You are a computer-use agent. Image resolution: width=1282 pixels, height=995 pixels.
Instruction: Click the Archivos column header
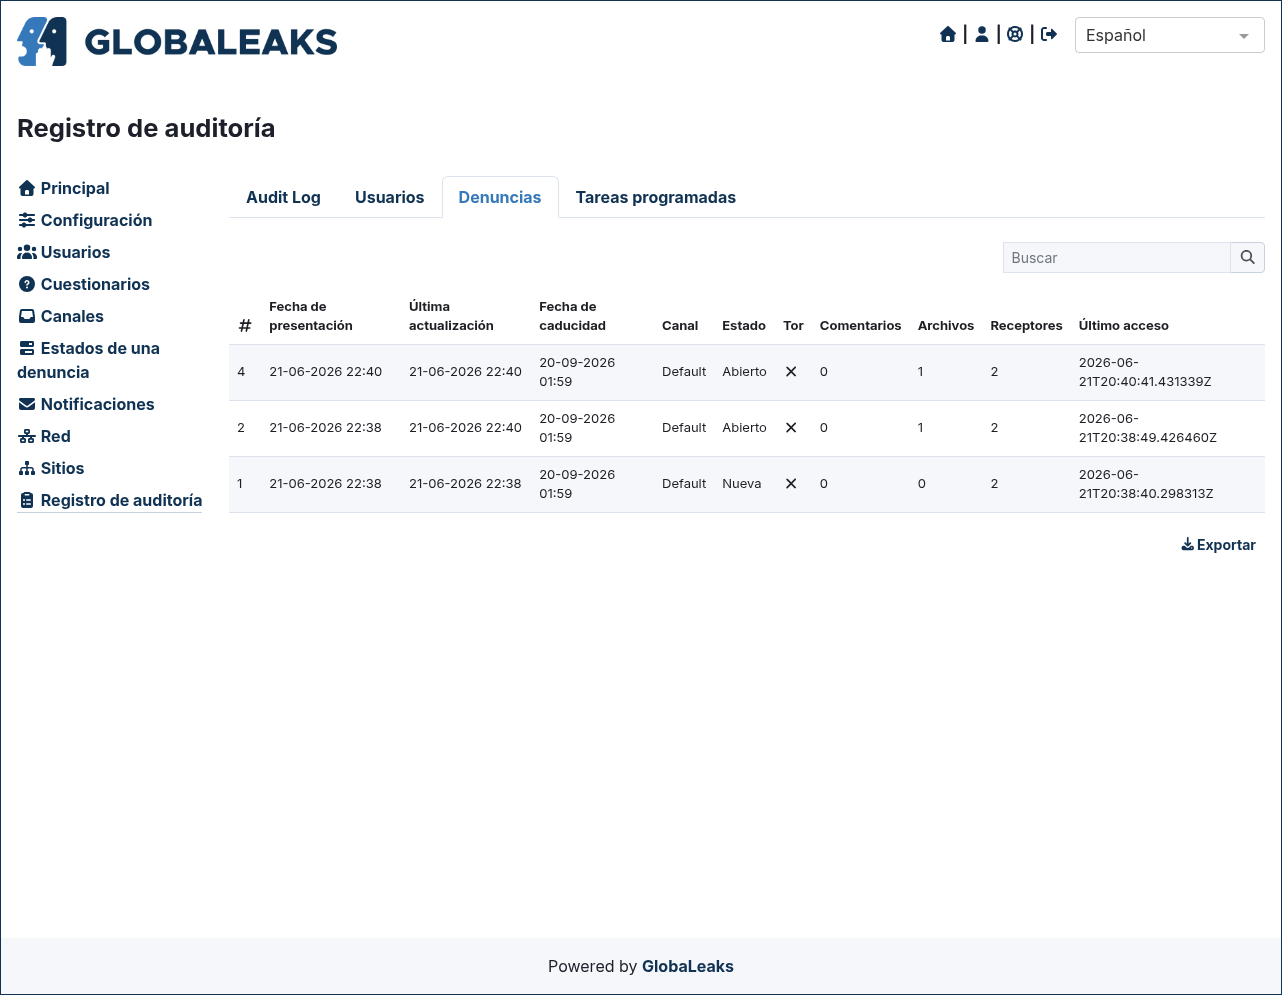(x=946, y=326)
